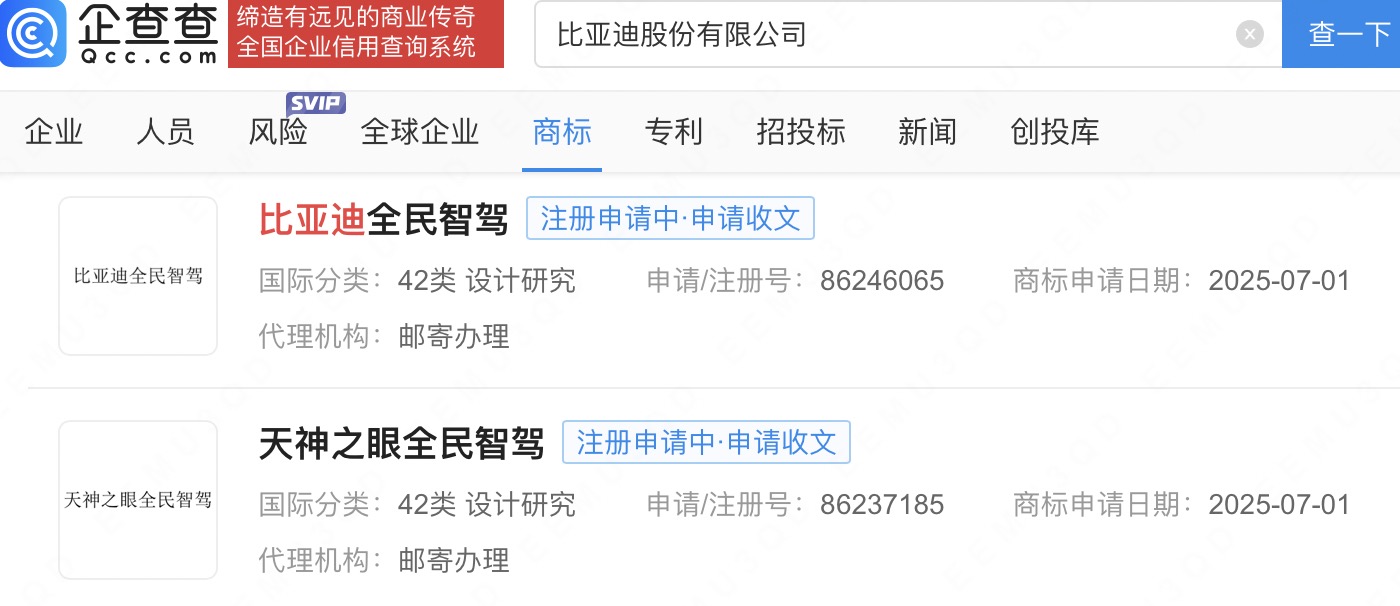Switch to the 专利 tab

pyautogui.click(x=674, y=132)
